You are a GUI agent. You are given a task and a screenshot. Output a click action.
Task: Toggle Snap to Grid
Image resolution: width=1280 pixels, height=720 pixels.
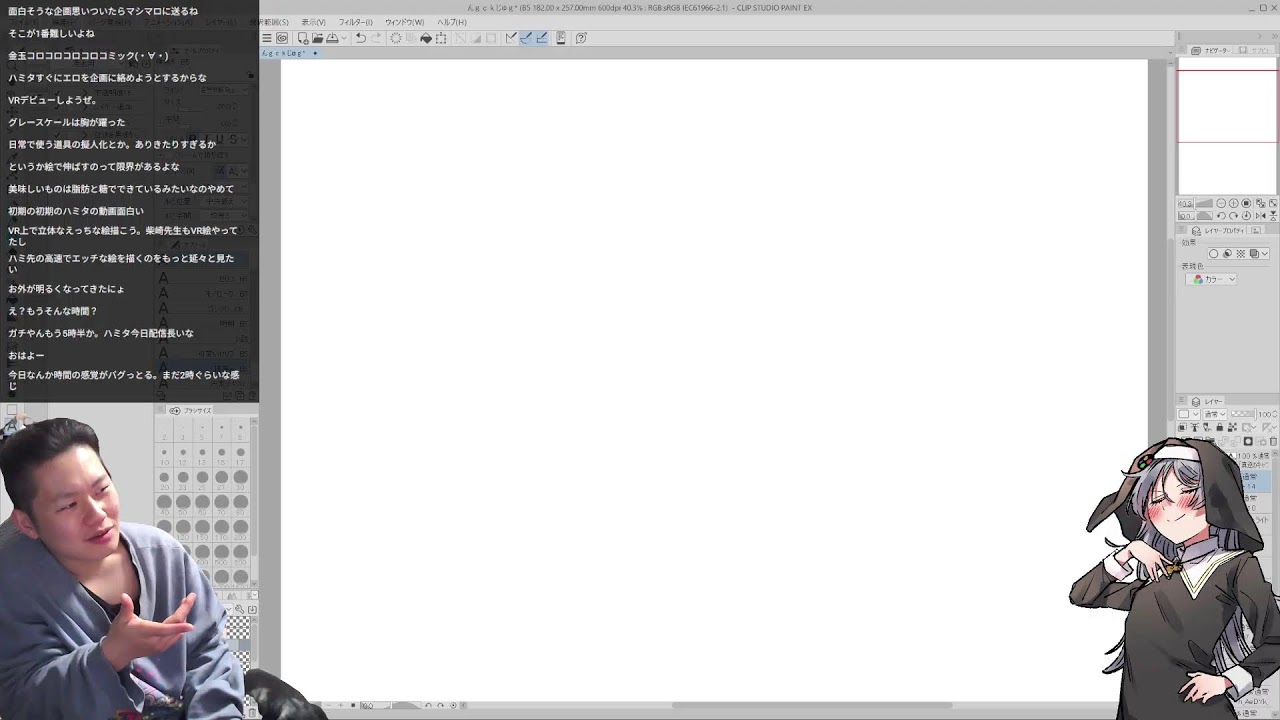541,38
